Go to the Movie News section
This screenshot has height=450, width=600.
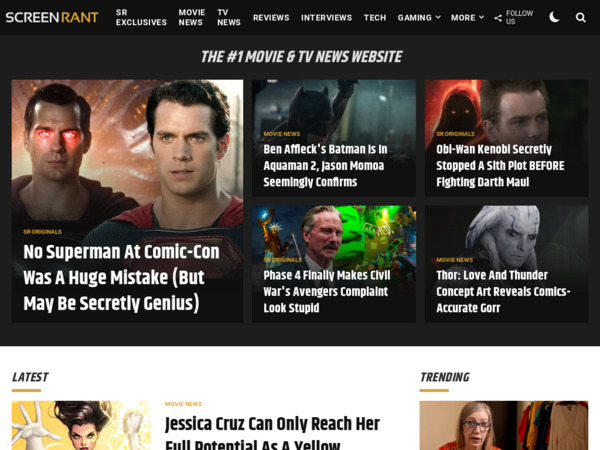pyautogui.click(x=192, y=17)
